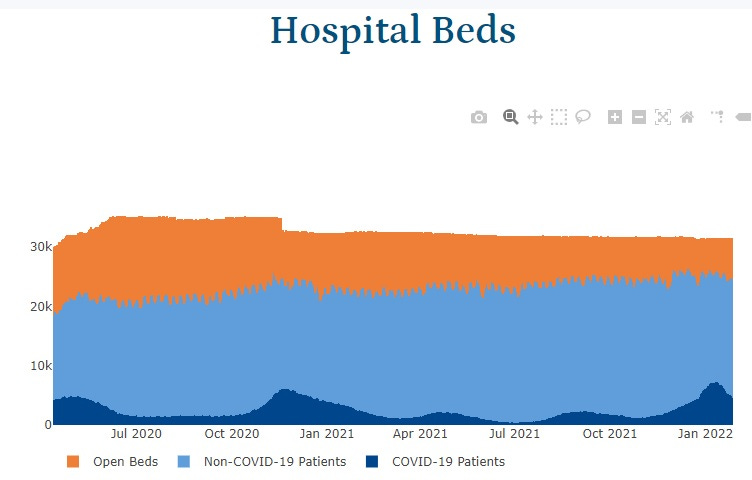Choose the Box Select tool
The image size is (752, 480).
pos(559,117)
